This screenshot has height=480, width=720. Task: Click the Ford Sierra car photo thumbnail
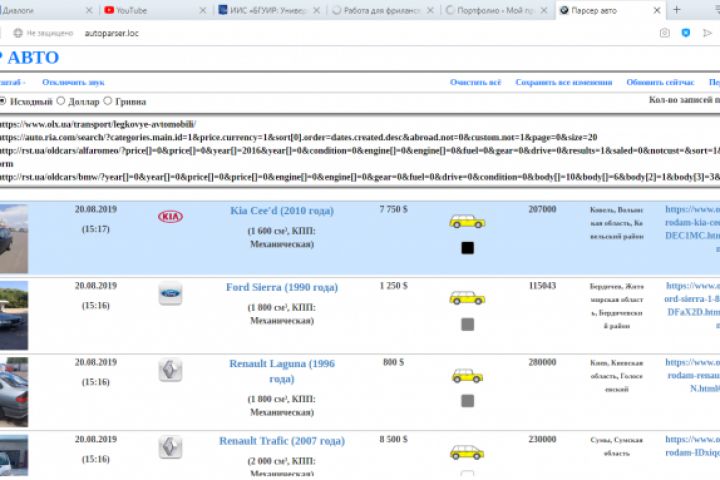pos(14,315)
